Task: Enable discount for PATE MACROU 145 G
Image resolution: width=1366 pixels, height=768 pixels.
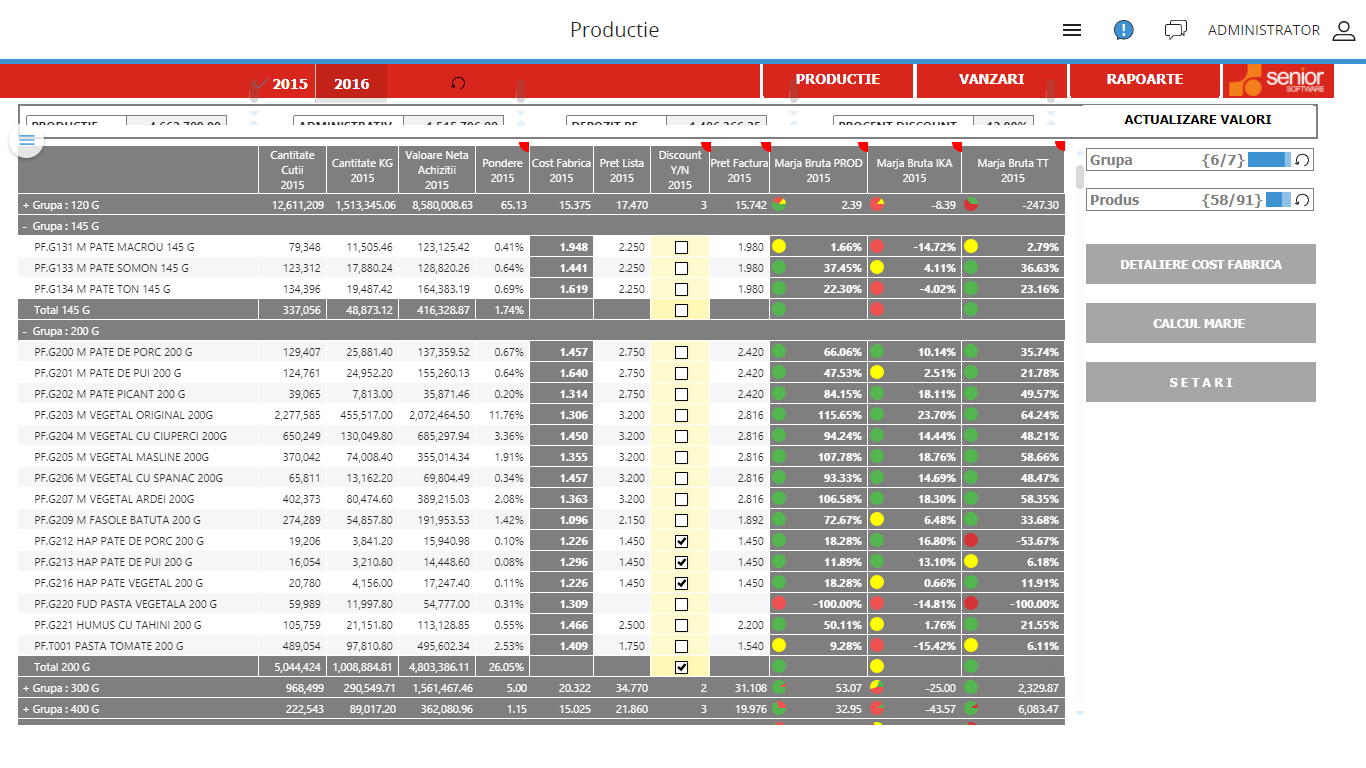Action: pos(681,247)
